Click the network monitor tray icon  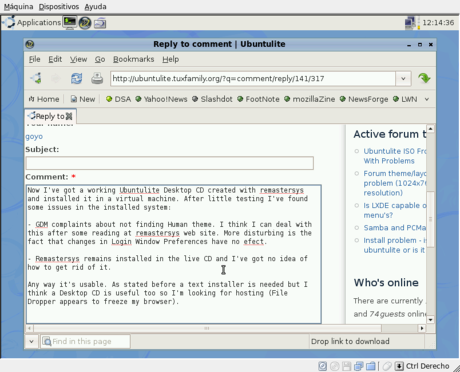(x=410, y=23)
